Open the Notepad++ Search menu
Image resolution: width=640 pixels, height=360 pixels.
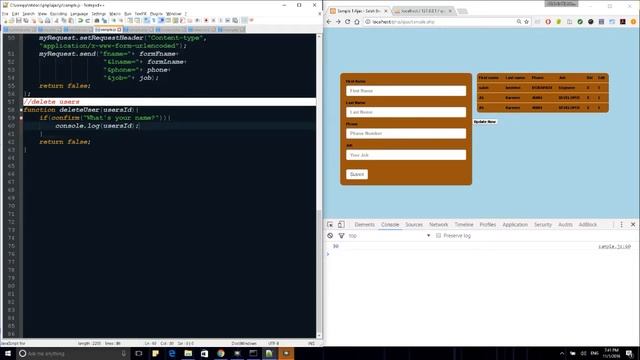[x=28, y=13]
